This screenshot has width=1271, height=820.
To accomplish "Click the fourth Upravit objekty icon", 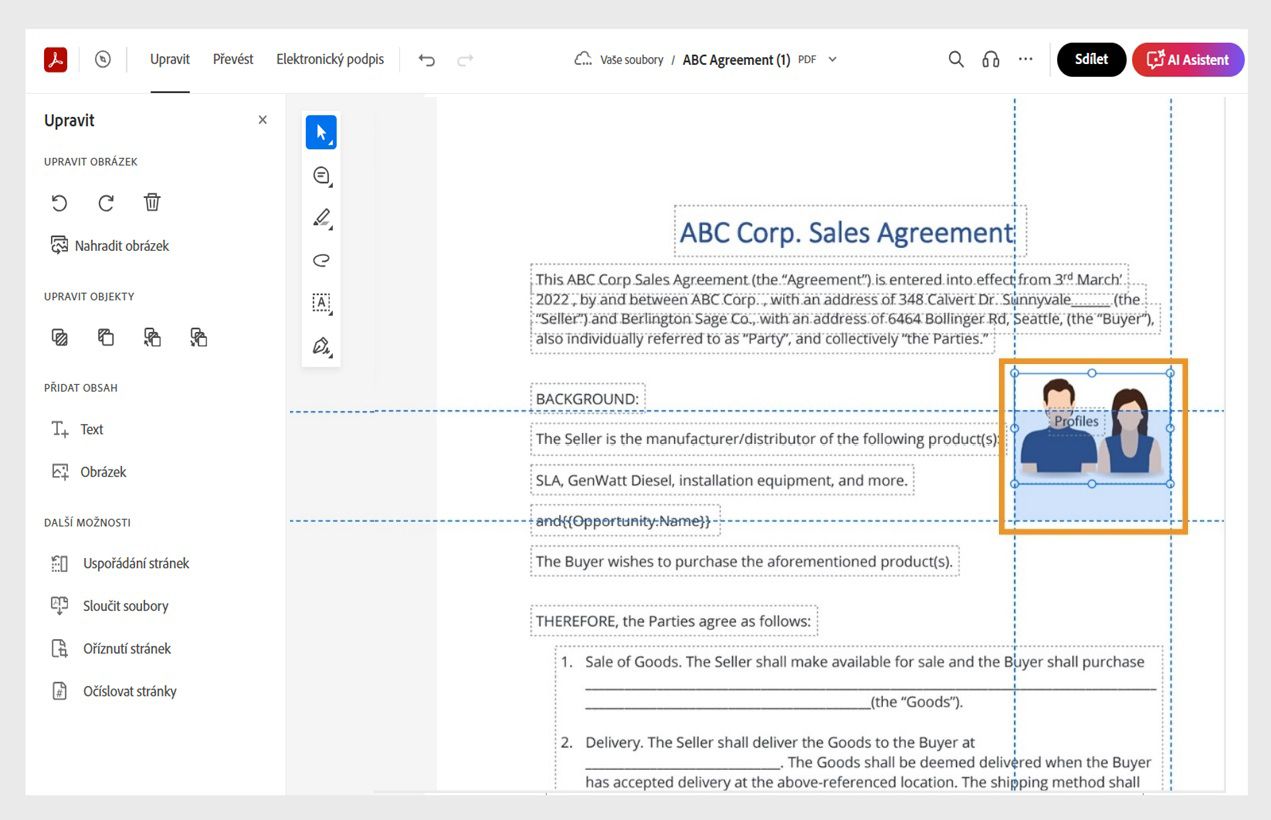I will (x=198, y=337).
